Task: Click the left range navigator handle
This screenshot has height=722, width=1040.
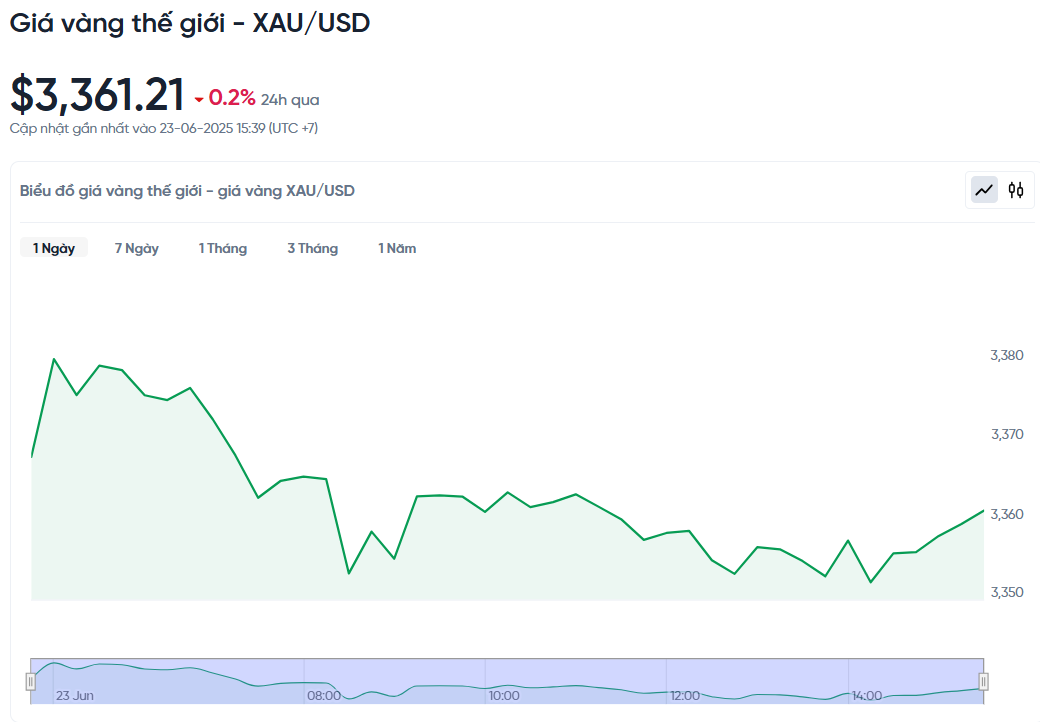Action: pos(31,682)
